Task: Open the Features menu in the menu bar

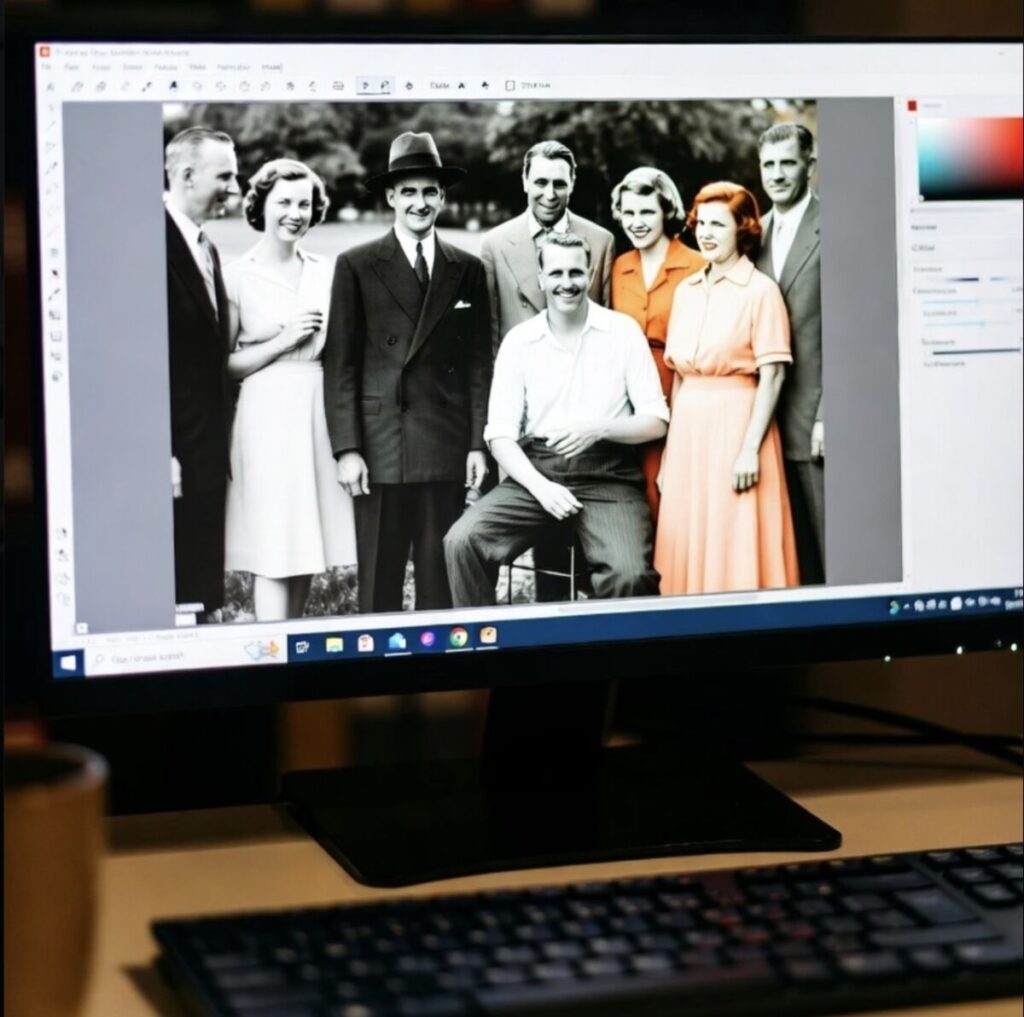Action: tap(167, 67)
